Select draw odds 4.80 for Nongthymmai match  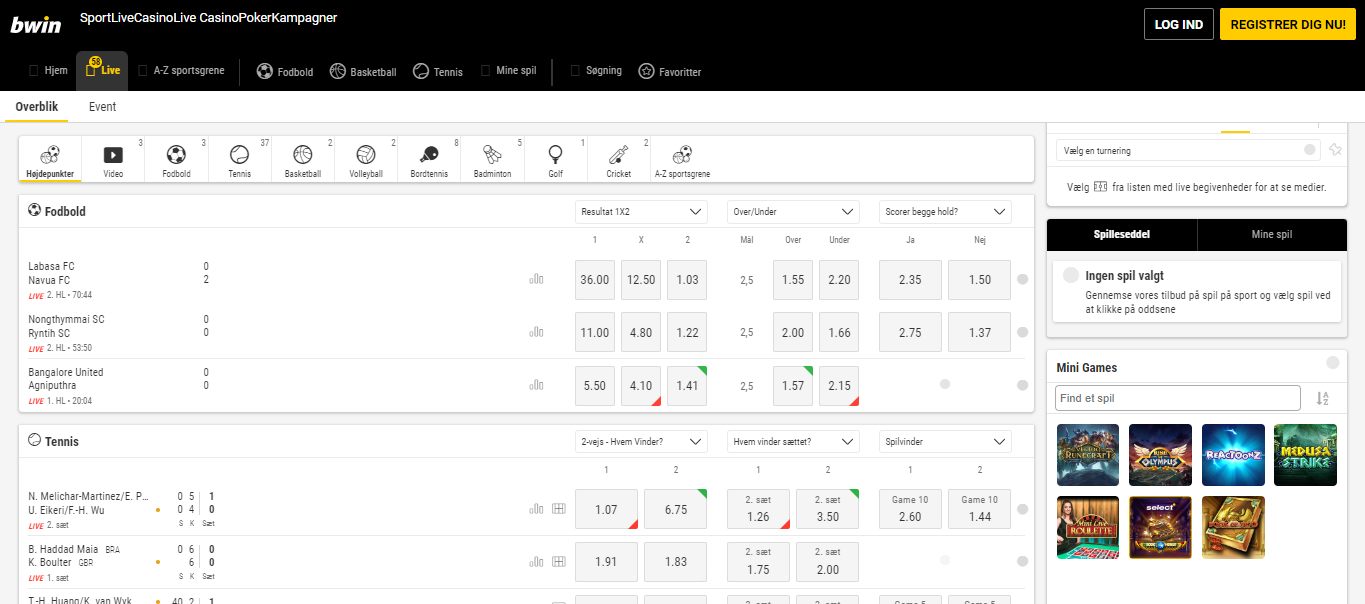click(x=641, y=332)
